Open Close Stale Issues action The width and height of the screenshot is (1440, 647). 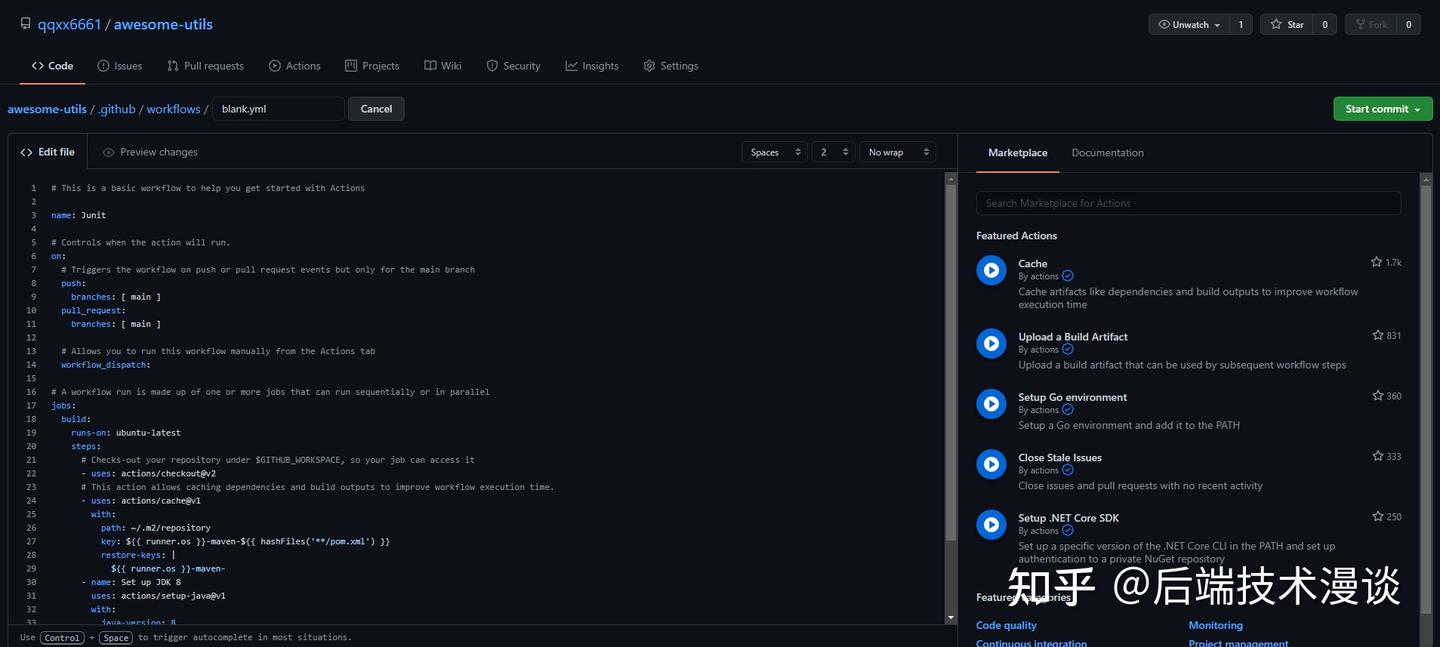tap(1060, 458)
